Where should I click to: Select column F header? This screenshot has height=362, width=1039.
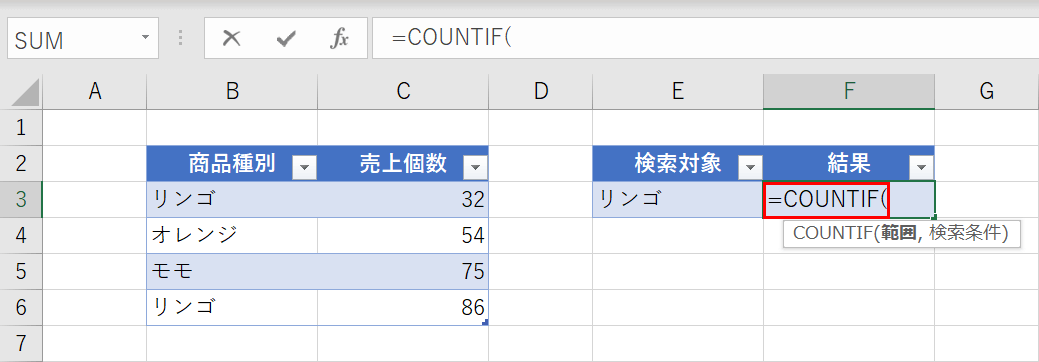point(849,91)
